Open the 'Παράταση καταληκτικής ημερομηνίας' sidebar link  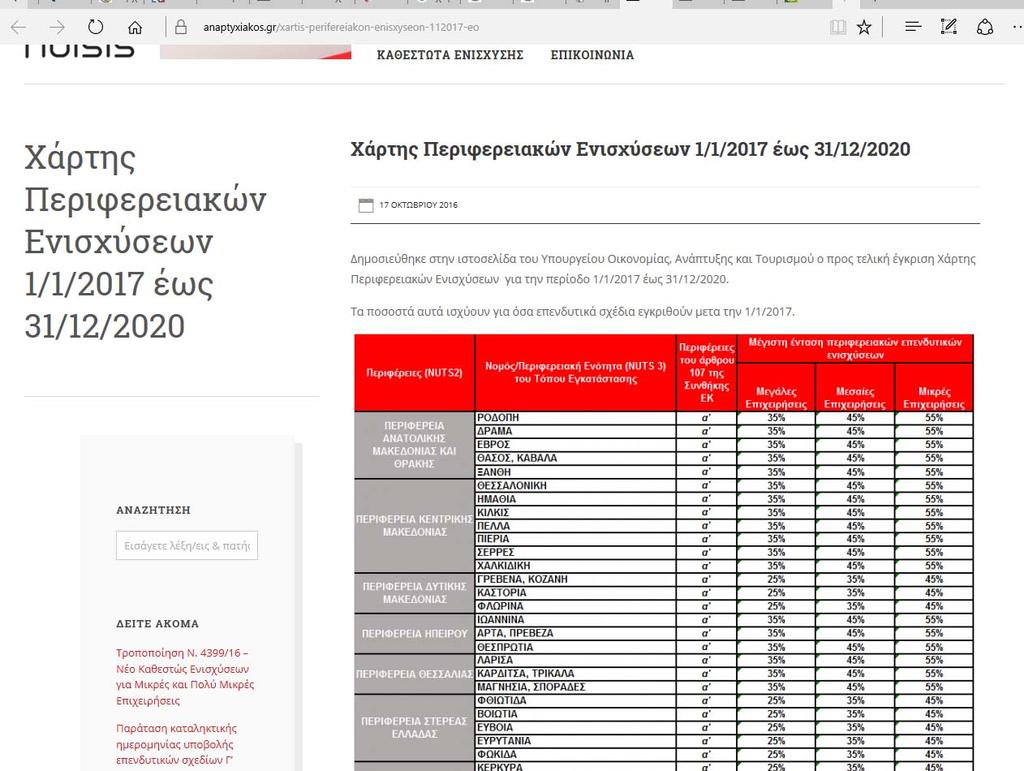pos(176,744)
